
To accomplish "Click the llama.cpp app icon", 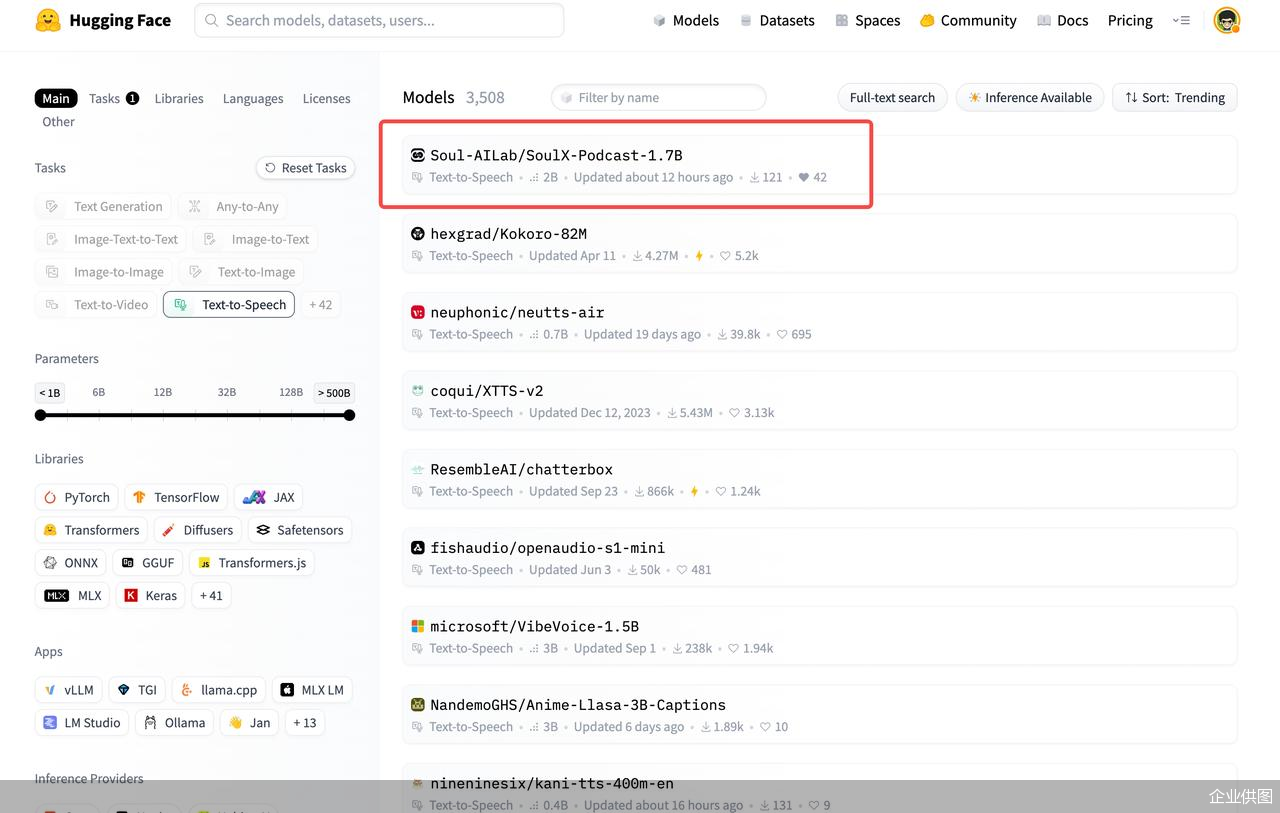I will [x=187, y=690].
